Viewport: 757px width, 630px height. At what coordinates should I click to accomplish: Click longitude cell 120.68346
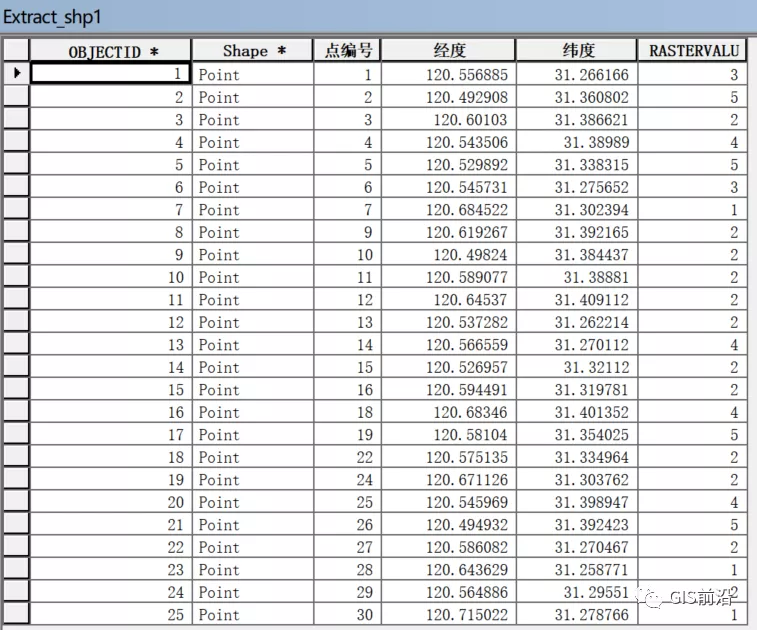tap(449, 412)
